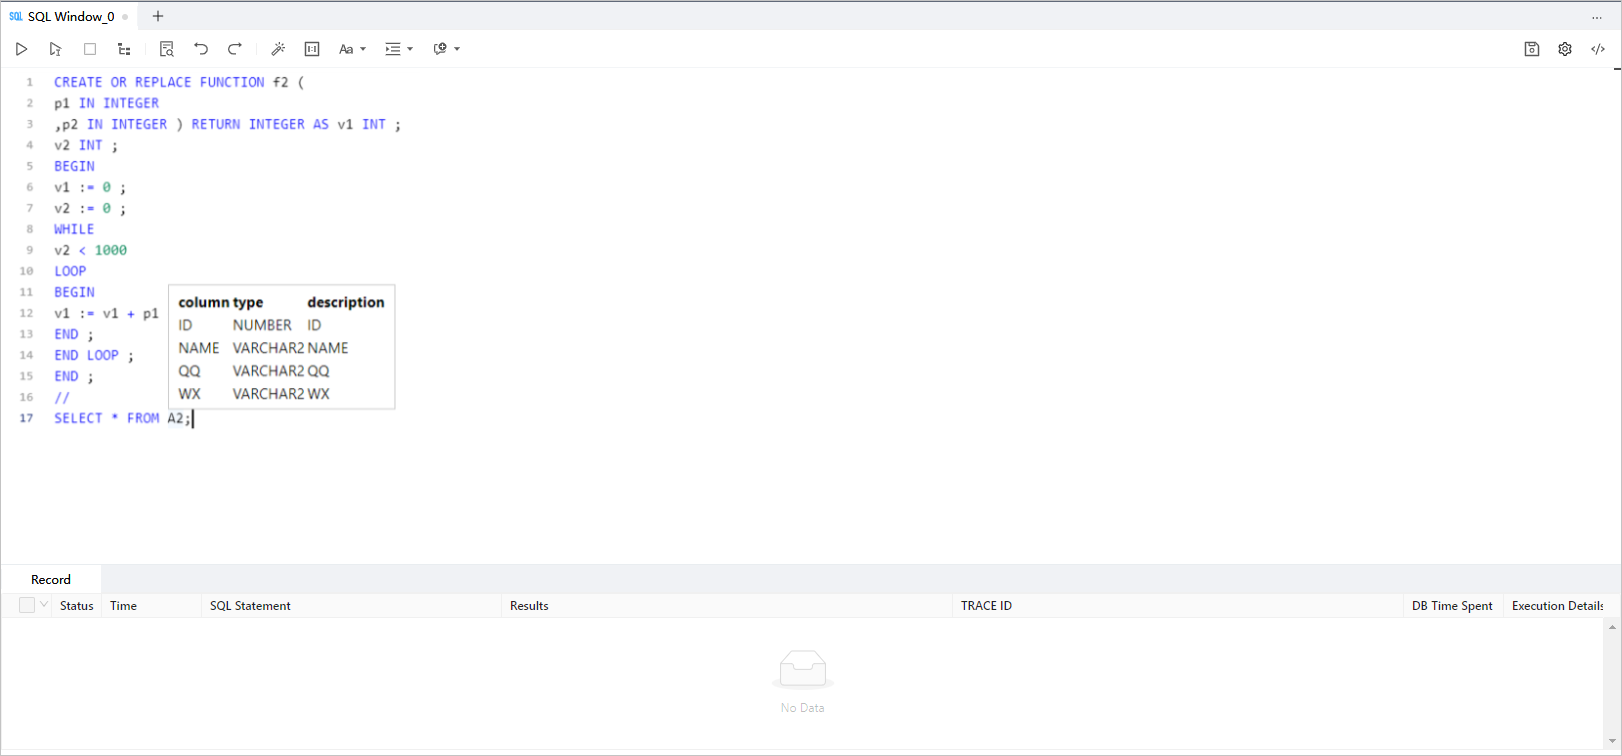Open the execution plan tree icon
This screenshot has width=1622, height=756.
point(124,49)
